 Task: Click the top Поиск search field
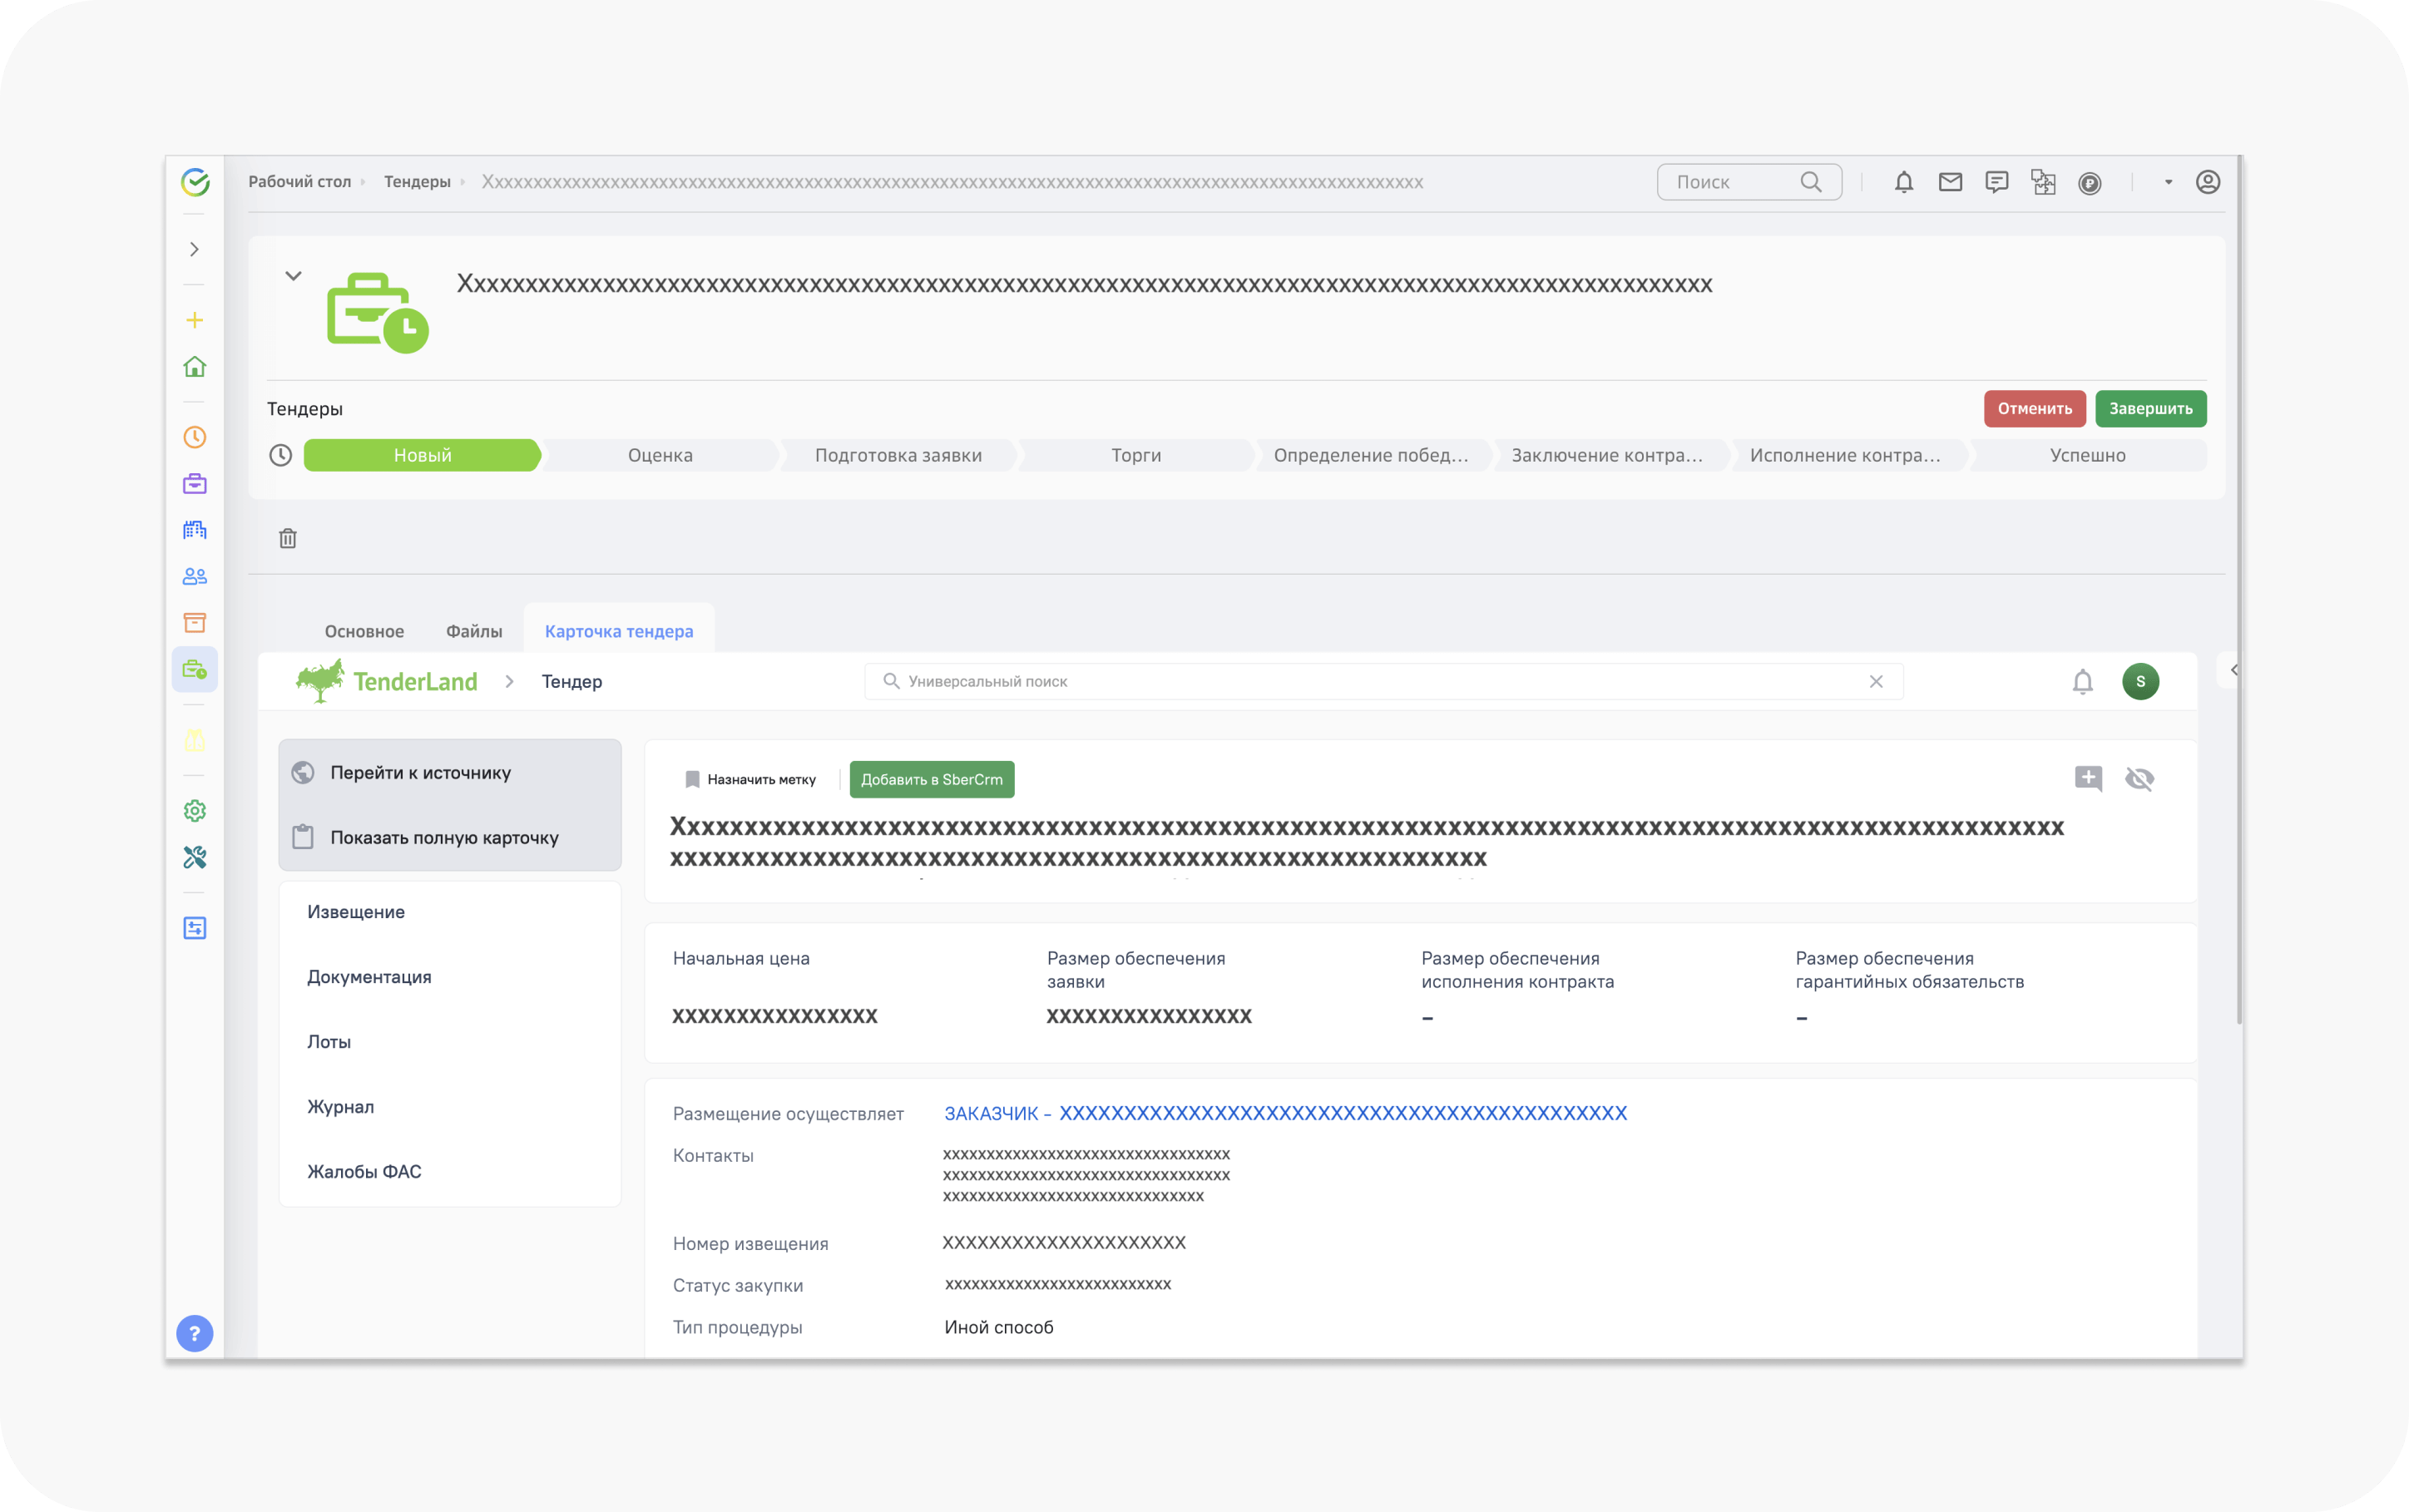(1749, 182)
